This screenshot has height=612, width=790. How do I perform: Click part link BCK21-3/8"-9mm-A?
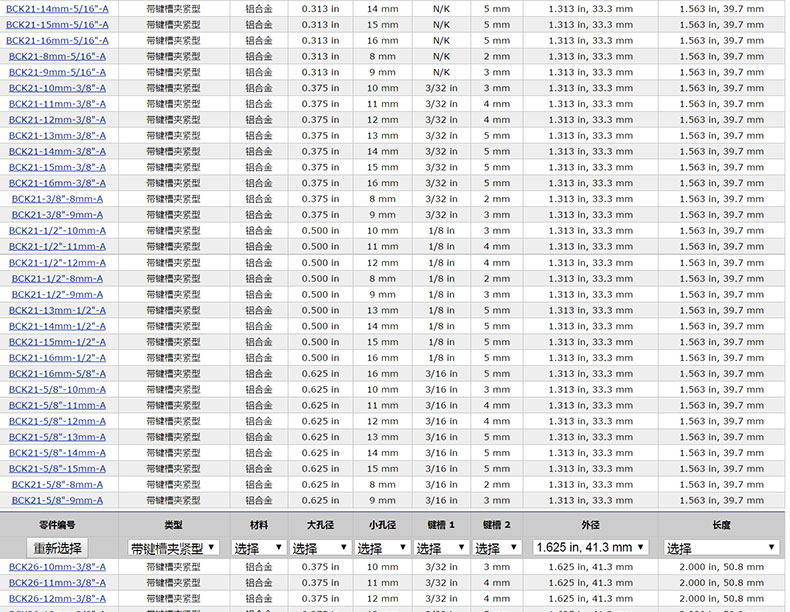(58, 215)
